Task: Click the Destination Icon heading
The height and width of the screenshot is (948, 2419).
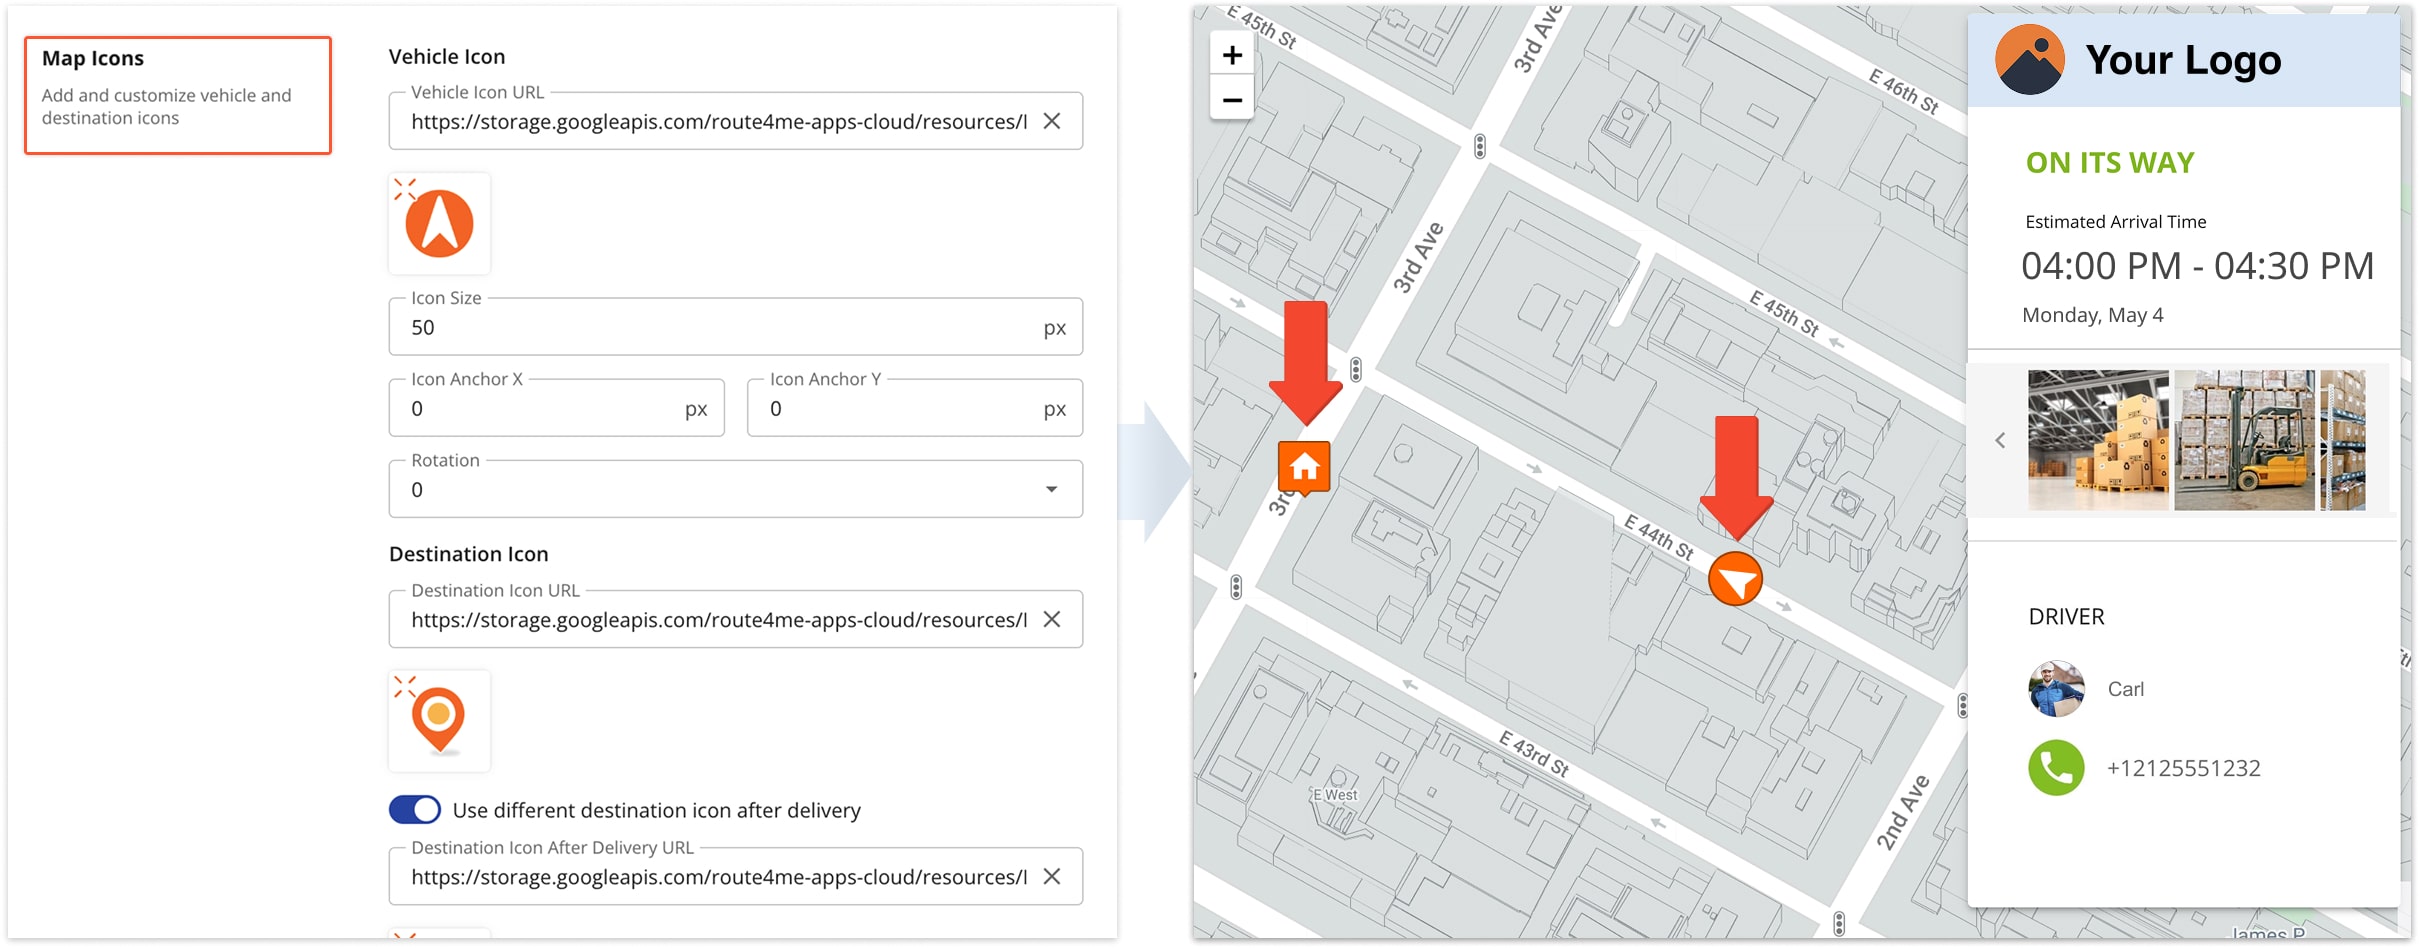Action: (468, 554)
